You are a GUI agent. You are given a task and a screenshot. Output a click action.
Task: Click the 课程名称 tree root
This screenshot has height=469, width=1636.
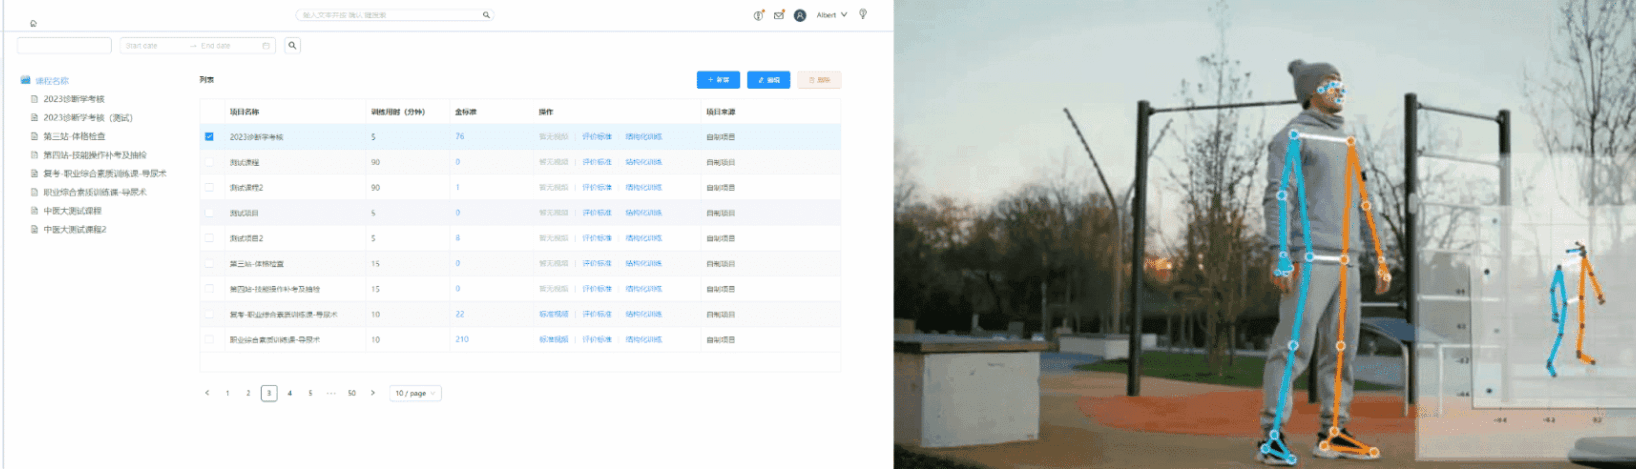point(52,80)
